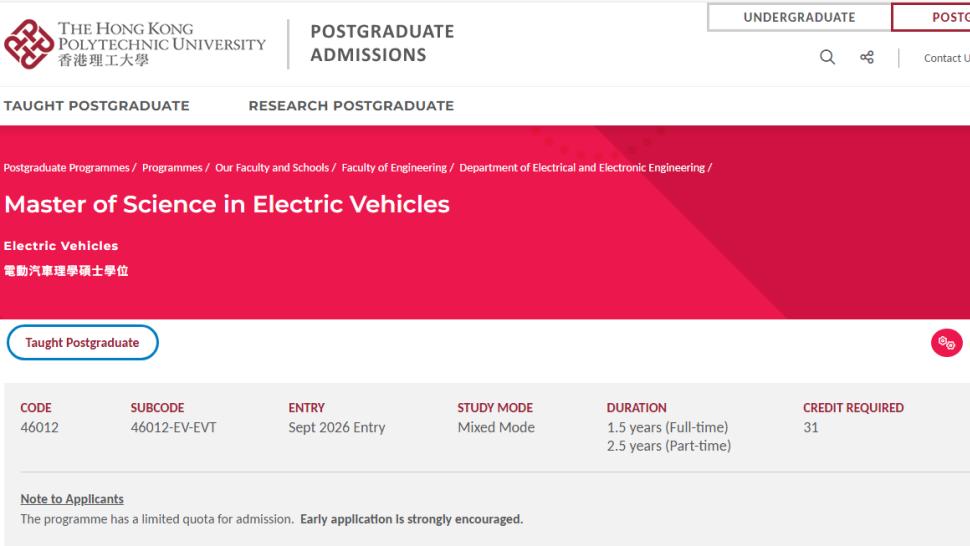The image size is (970, 546).
Task: Open the Taught Postgraduate menu
Action: pos(97,106)
